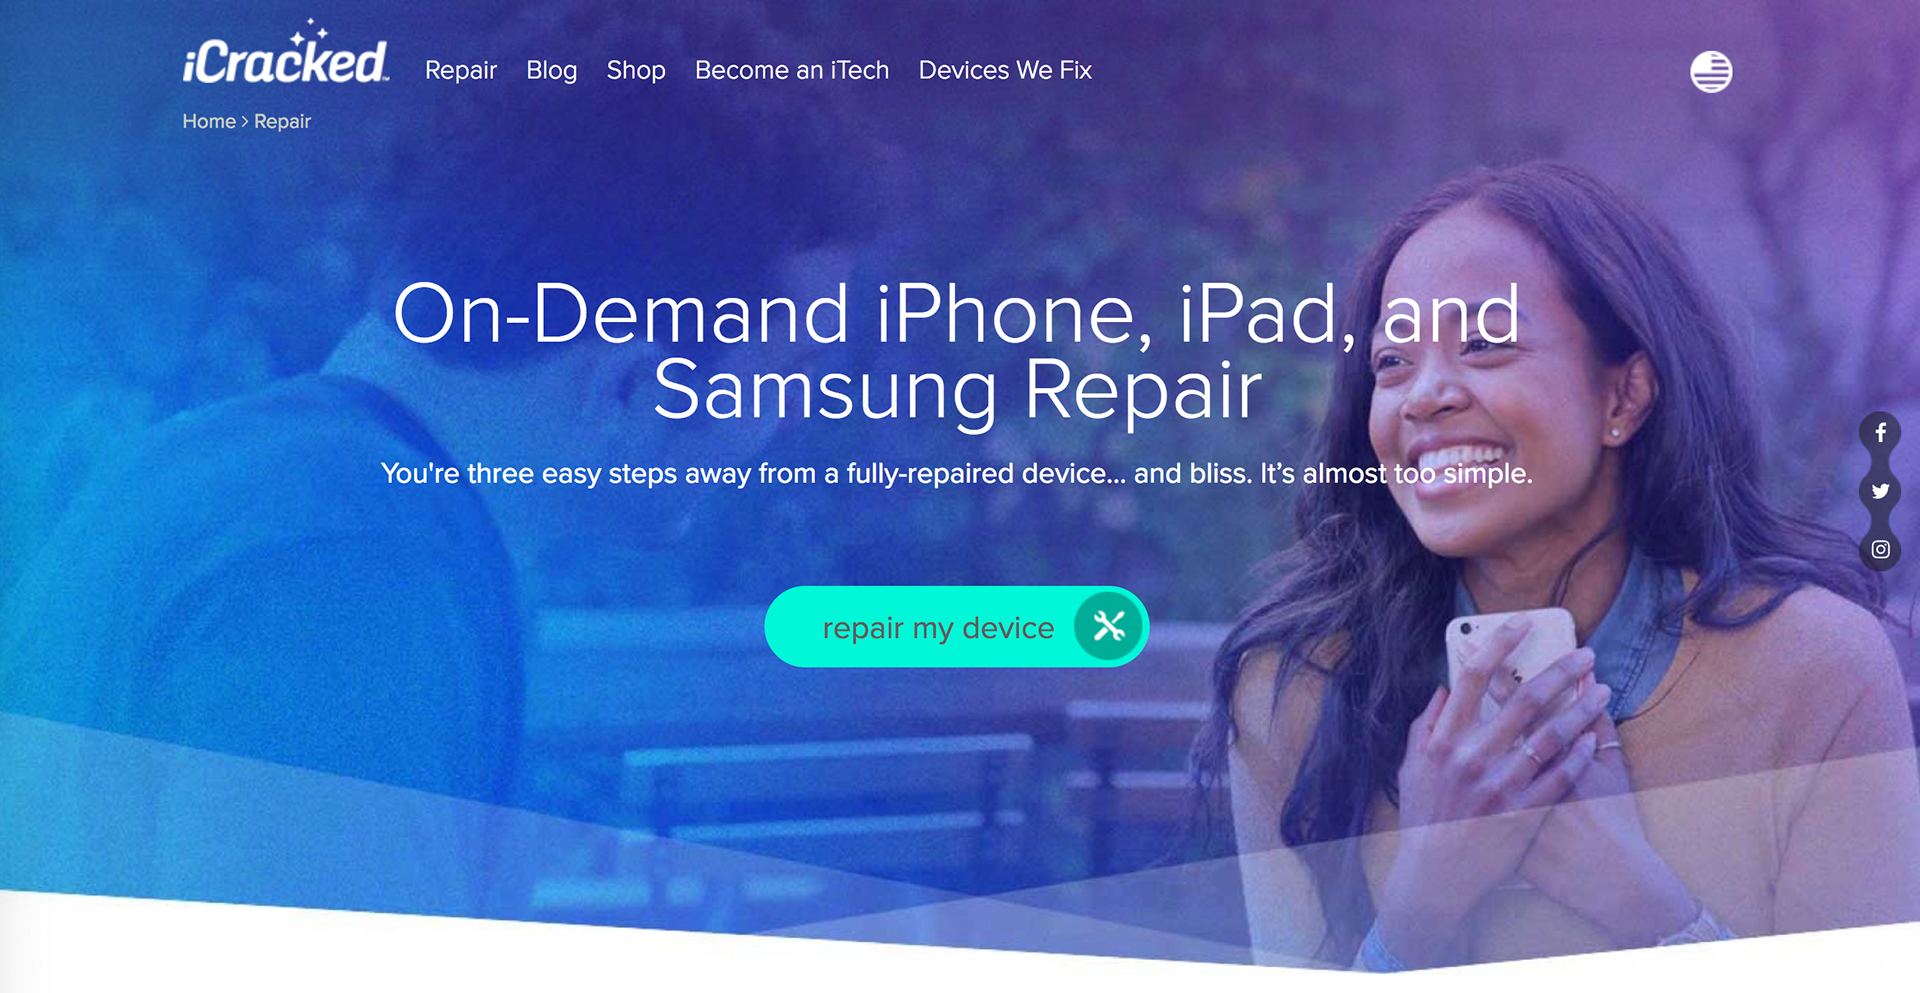Screen dimensions: 1920x993
Task: Click the Repair breadcrumb link
Action: click(x=282, y=121)
